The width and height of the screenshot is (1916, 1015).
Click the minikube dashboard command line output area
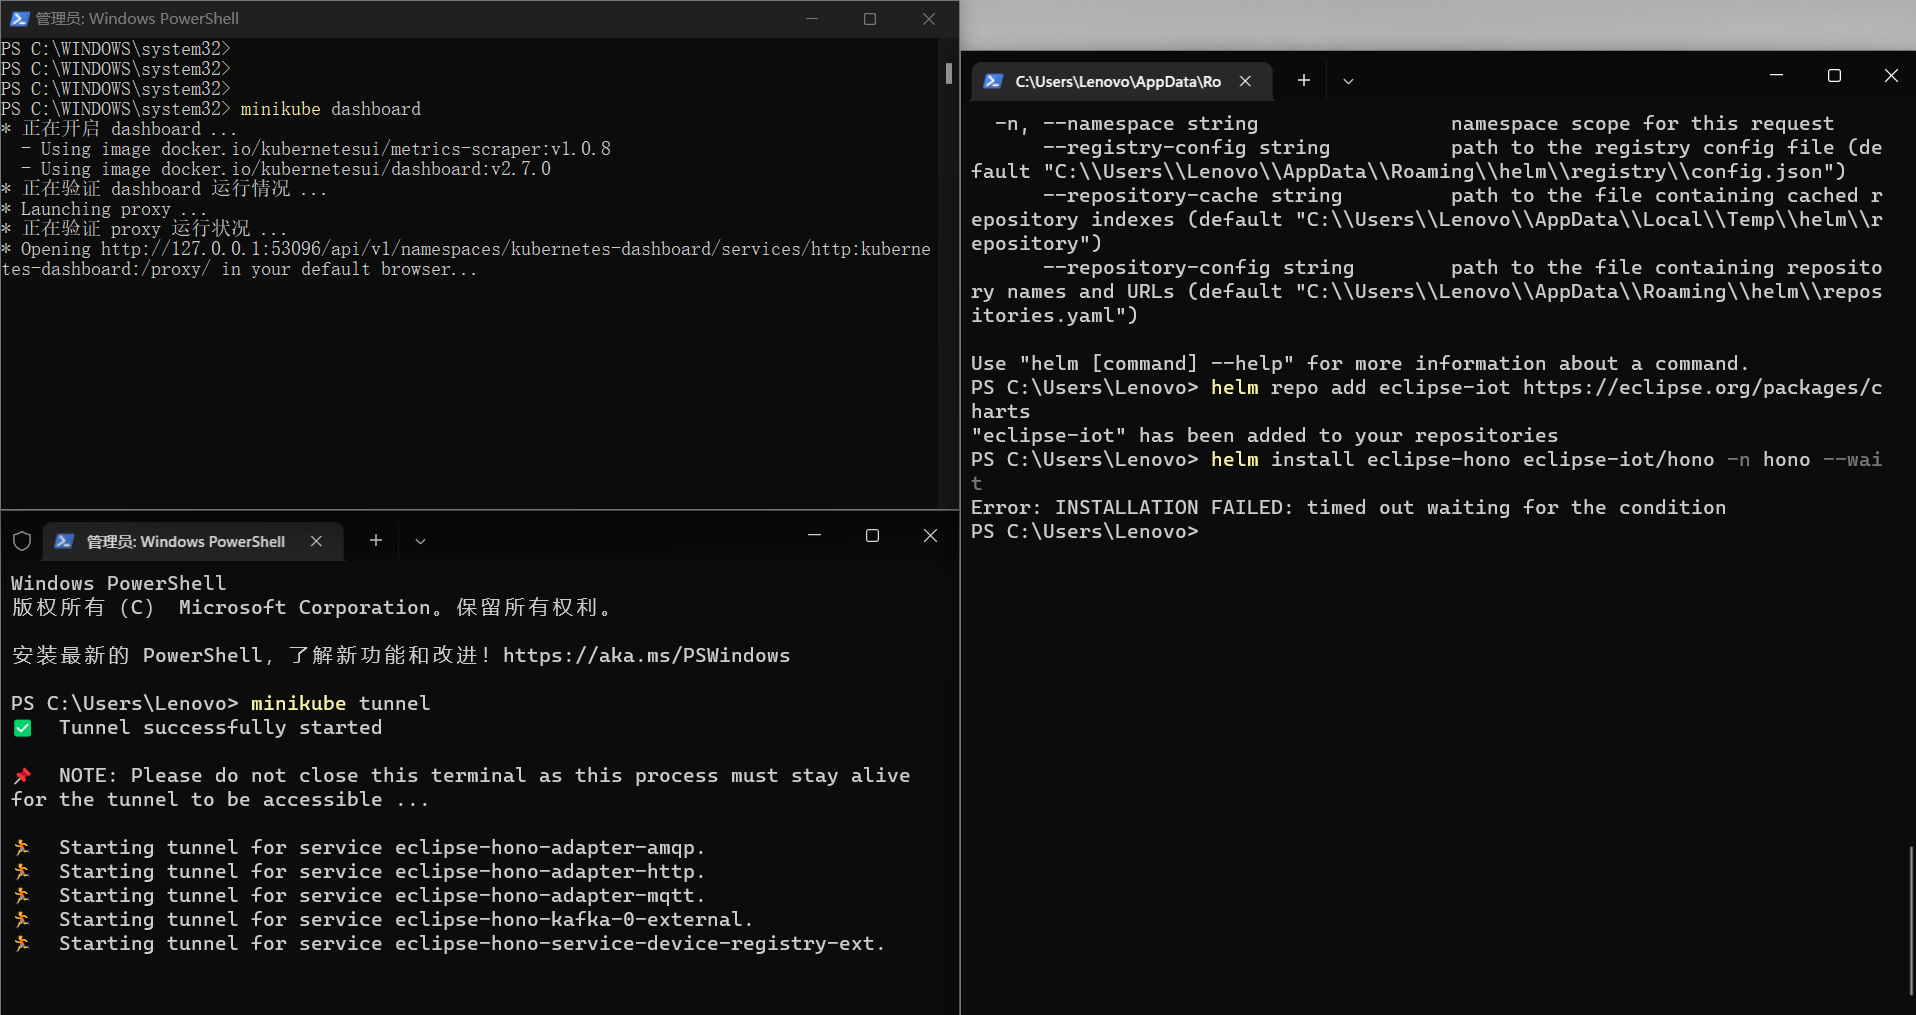[330, 108]
